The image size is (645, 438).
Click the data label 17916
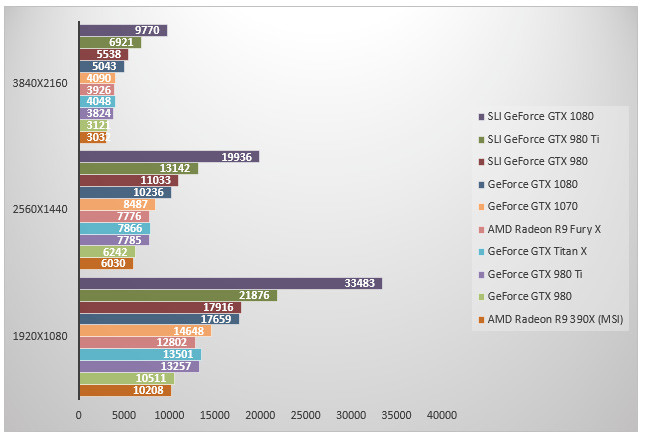[218, 307]
